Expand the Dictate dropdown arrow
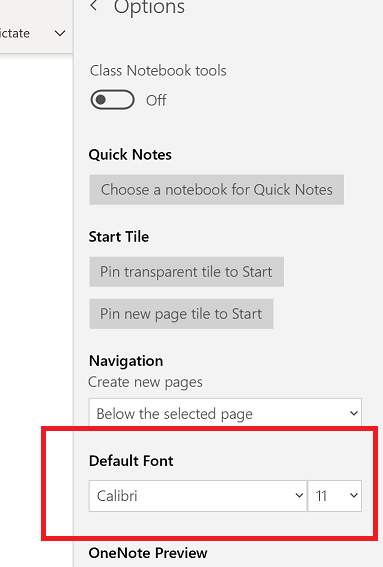Image resolution: width=383 pixels, height=567 pixels. 60,34
